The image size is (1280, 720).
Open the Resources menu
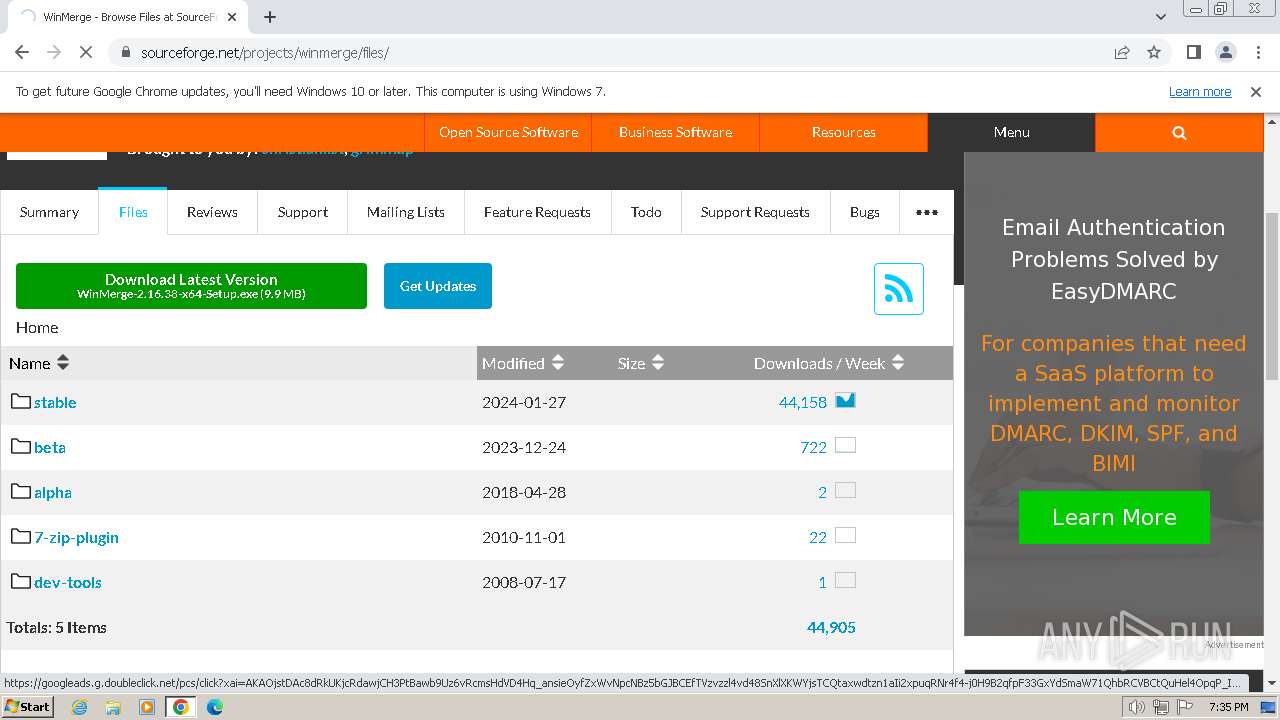tap(843, 132)
